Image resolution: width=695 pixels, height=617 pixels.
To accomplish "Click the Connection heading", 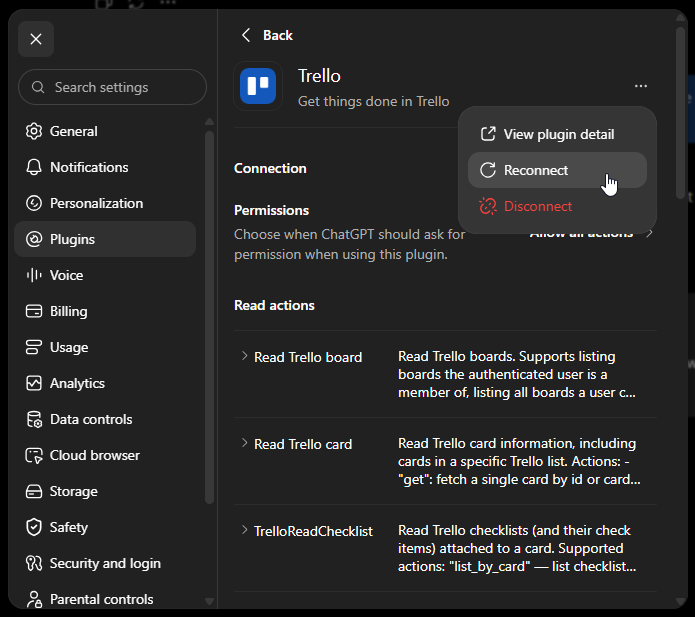I will pos(270,168).
